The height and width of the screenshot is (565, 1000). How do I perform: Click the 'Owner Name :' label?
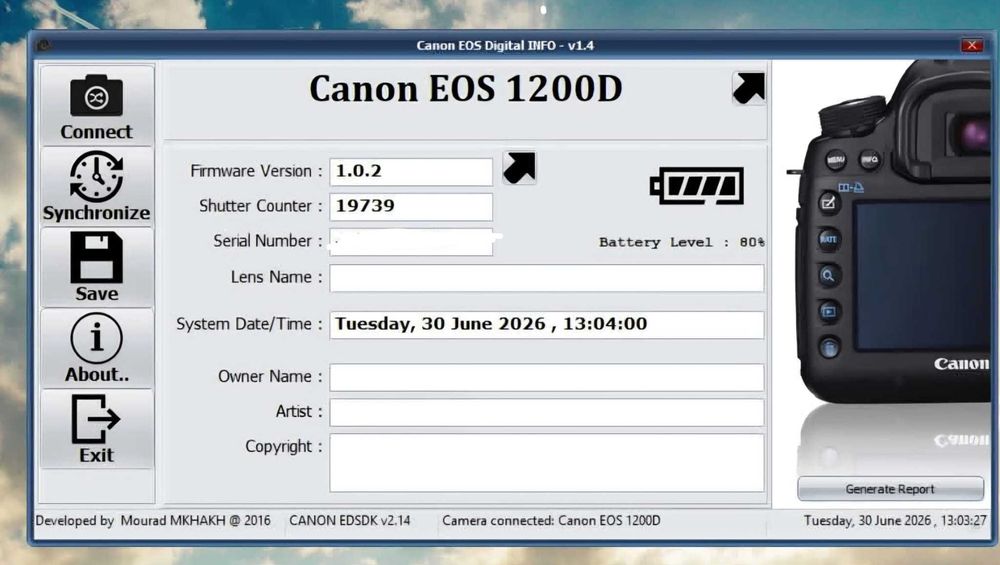click(270, 377)
